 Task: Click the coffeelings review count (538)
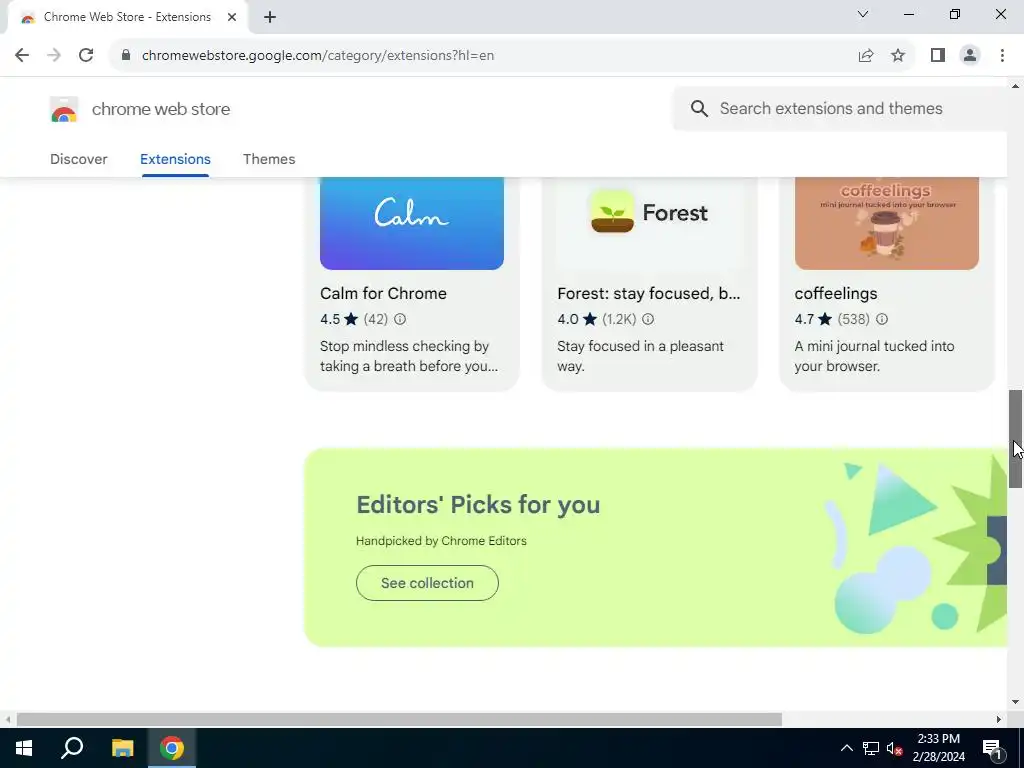click(x=854, y=319)
